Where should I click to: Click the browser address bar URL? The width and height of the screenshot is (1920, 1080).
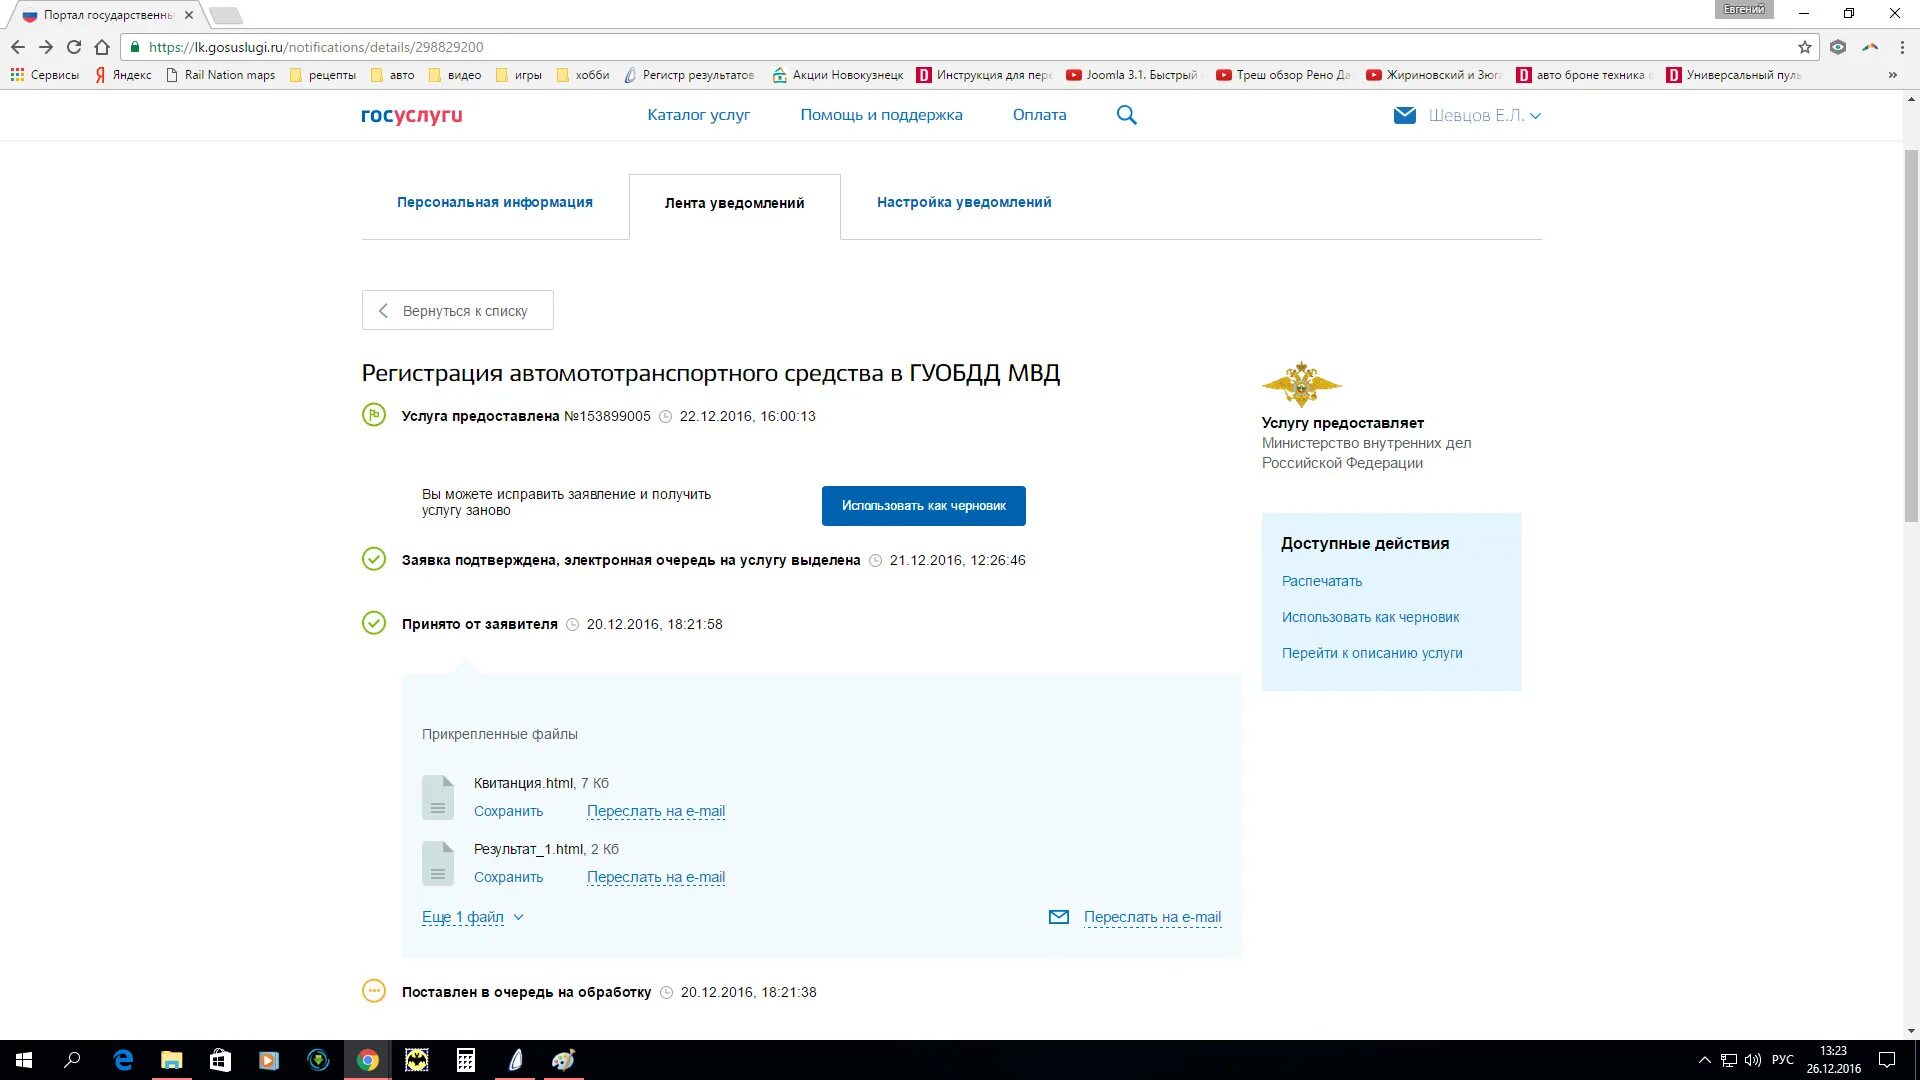pos(315,47)
